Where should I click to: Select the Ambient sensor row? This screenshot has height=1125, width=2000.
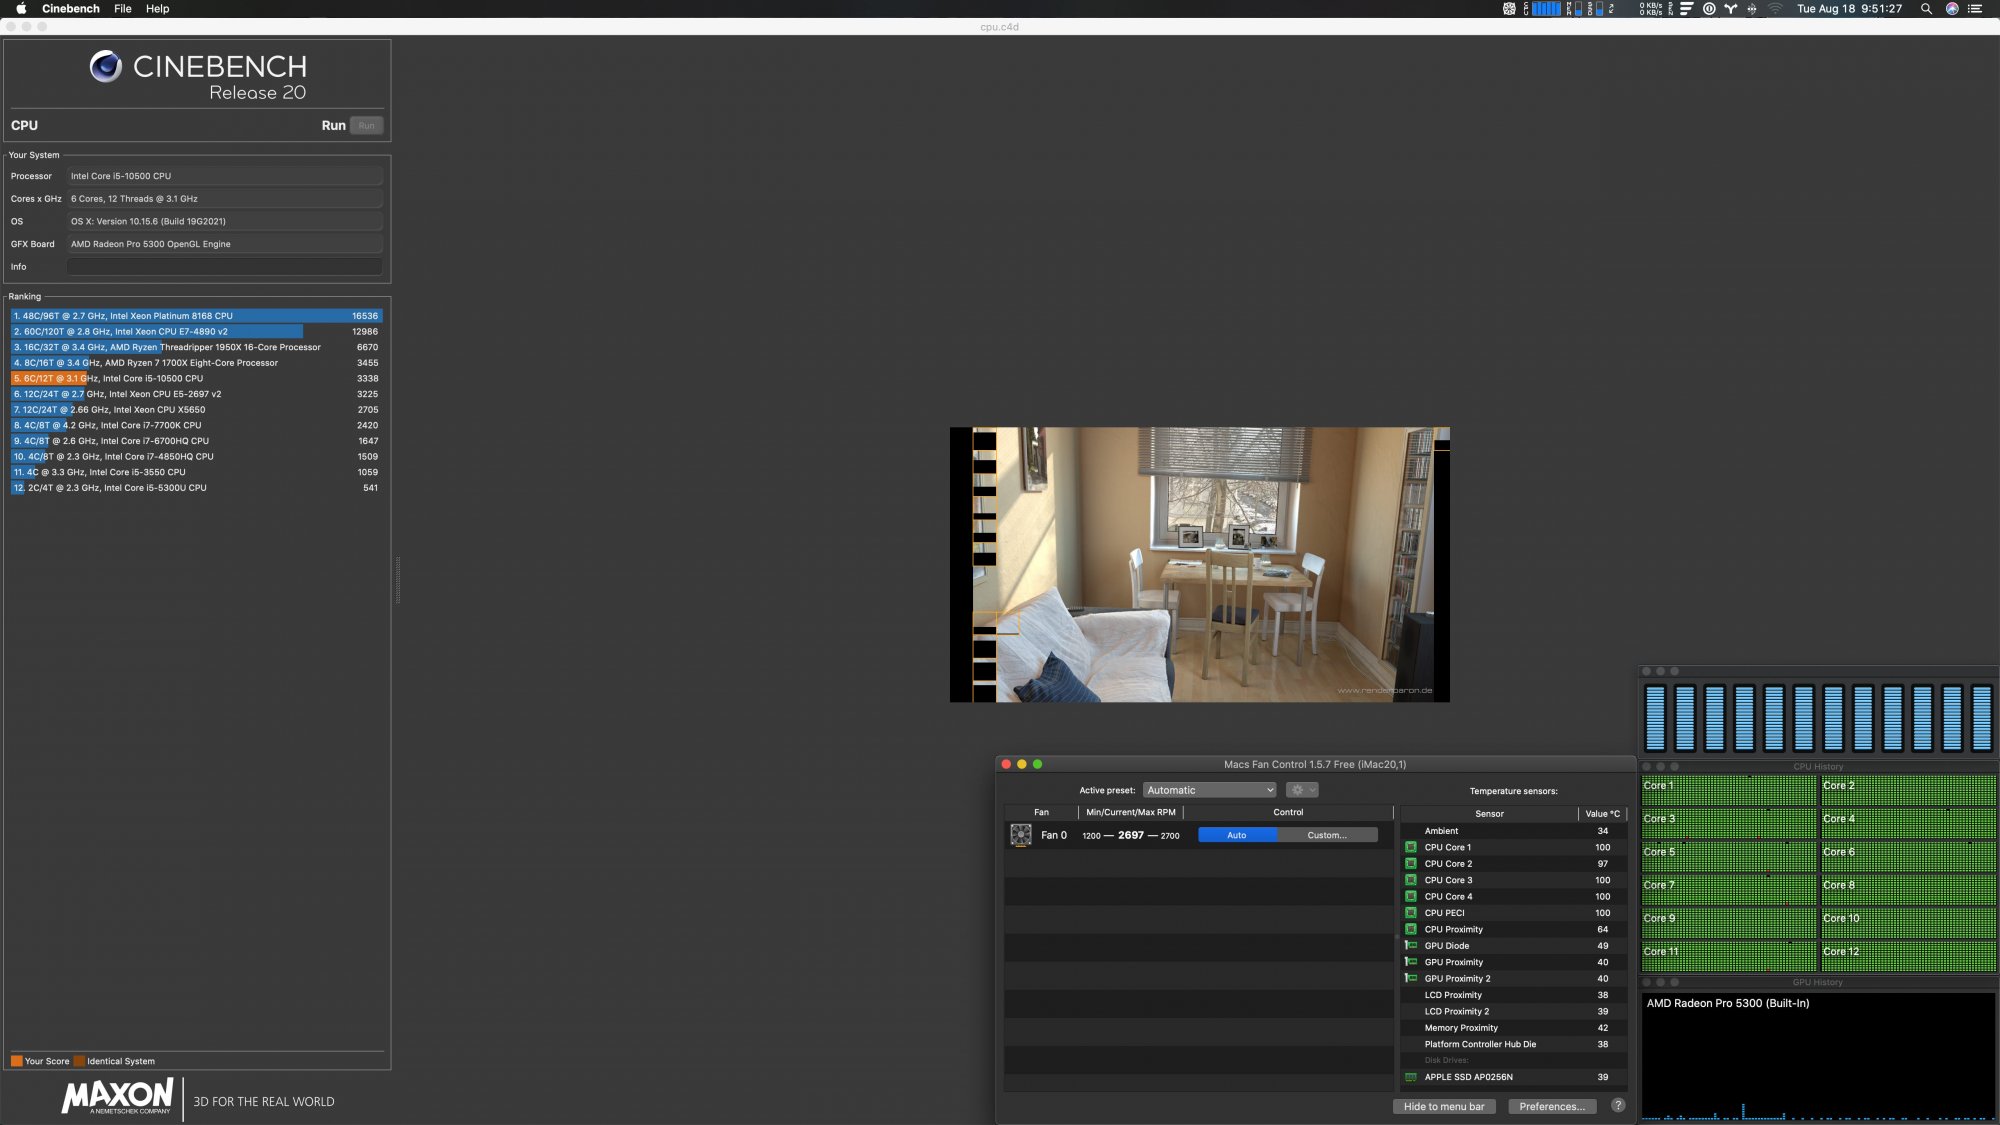(x=1513, y=831)
